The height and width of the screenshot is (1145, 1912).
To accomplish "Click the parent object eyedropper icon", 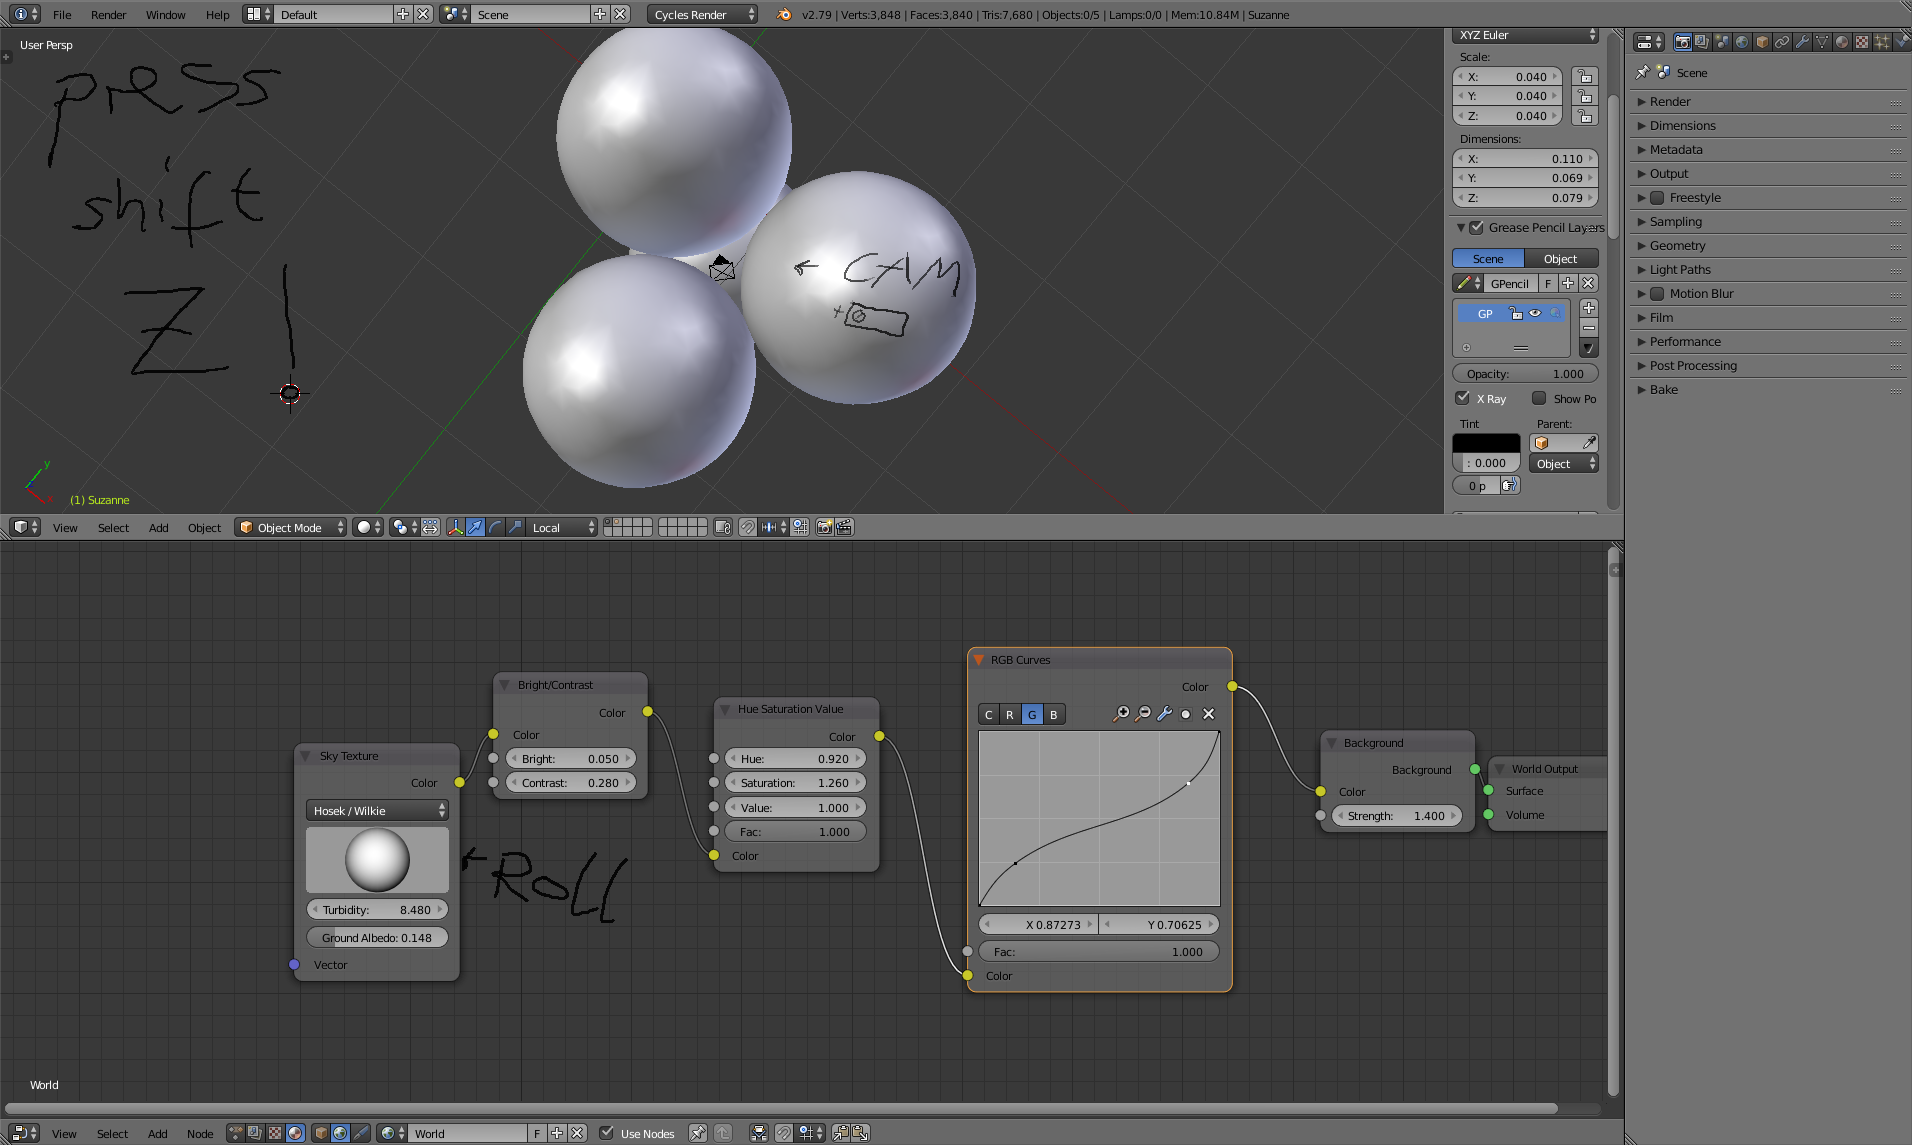I will pyautogui.click(x=1589, y=442).
